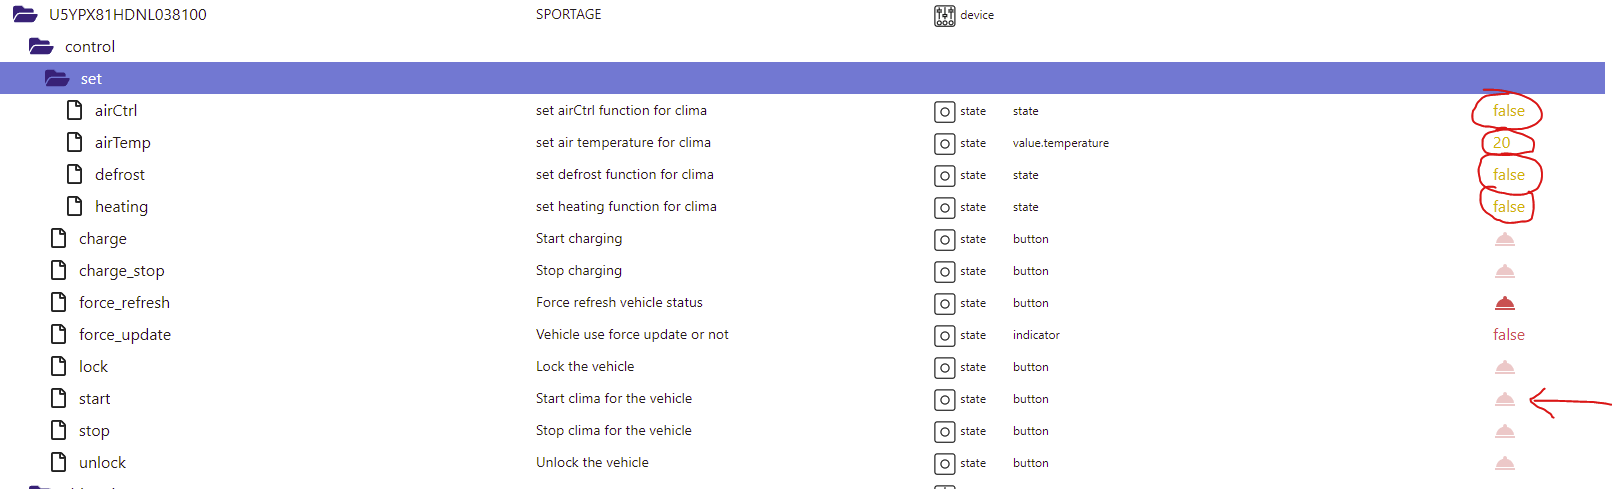Click the start clima button bell icon
Screen dimensions: 1612x489
point(1504,399)
